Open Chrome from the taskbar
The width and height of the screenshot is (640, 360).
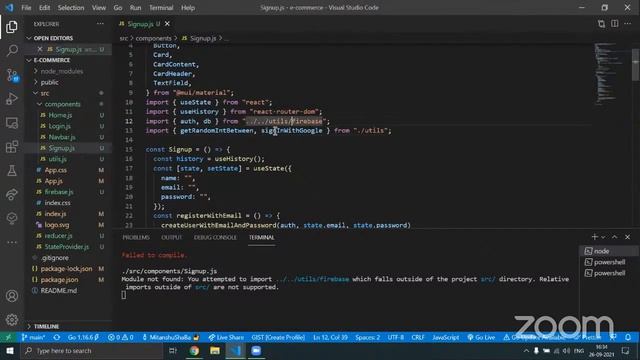194,351
